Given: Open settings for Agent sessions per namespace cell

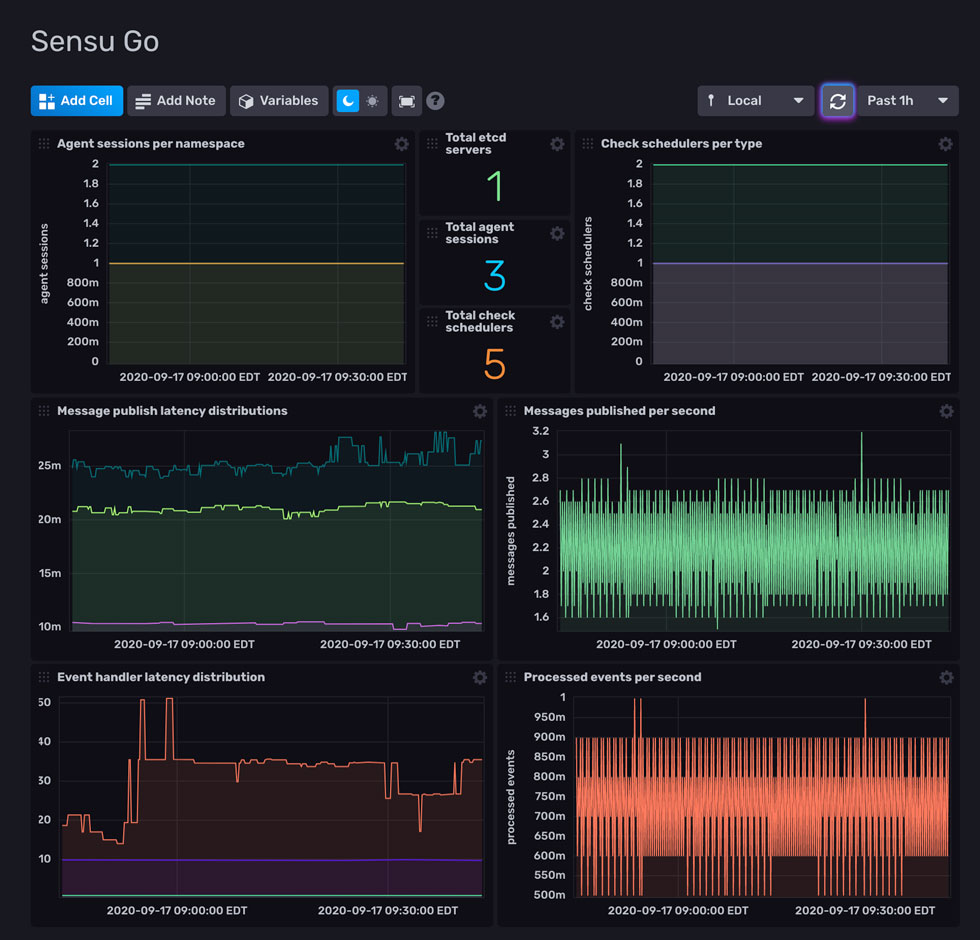Looking at the screenshot, I should 402,144.
